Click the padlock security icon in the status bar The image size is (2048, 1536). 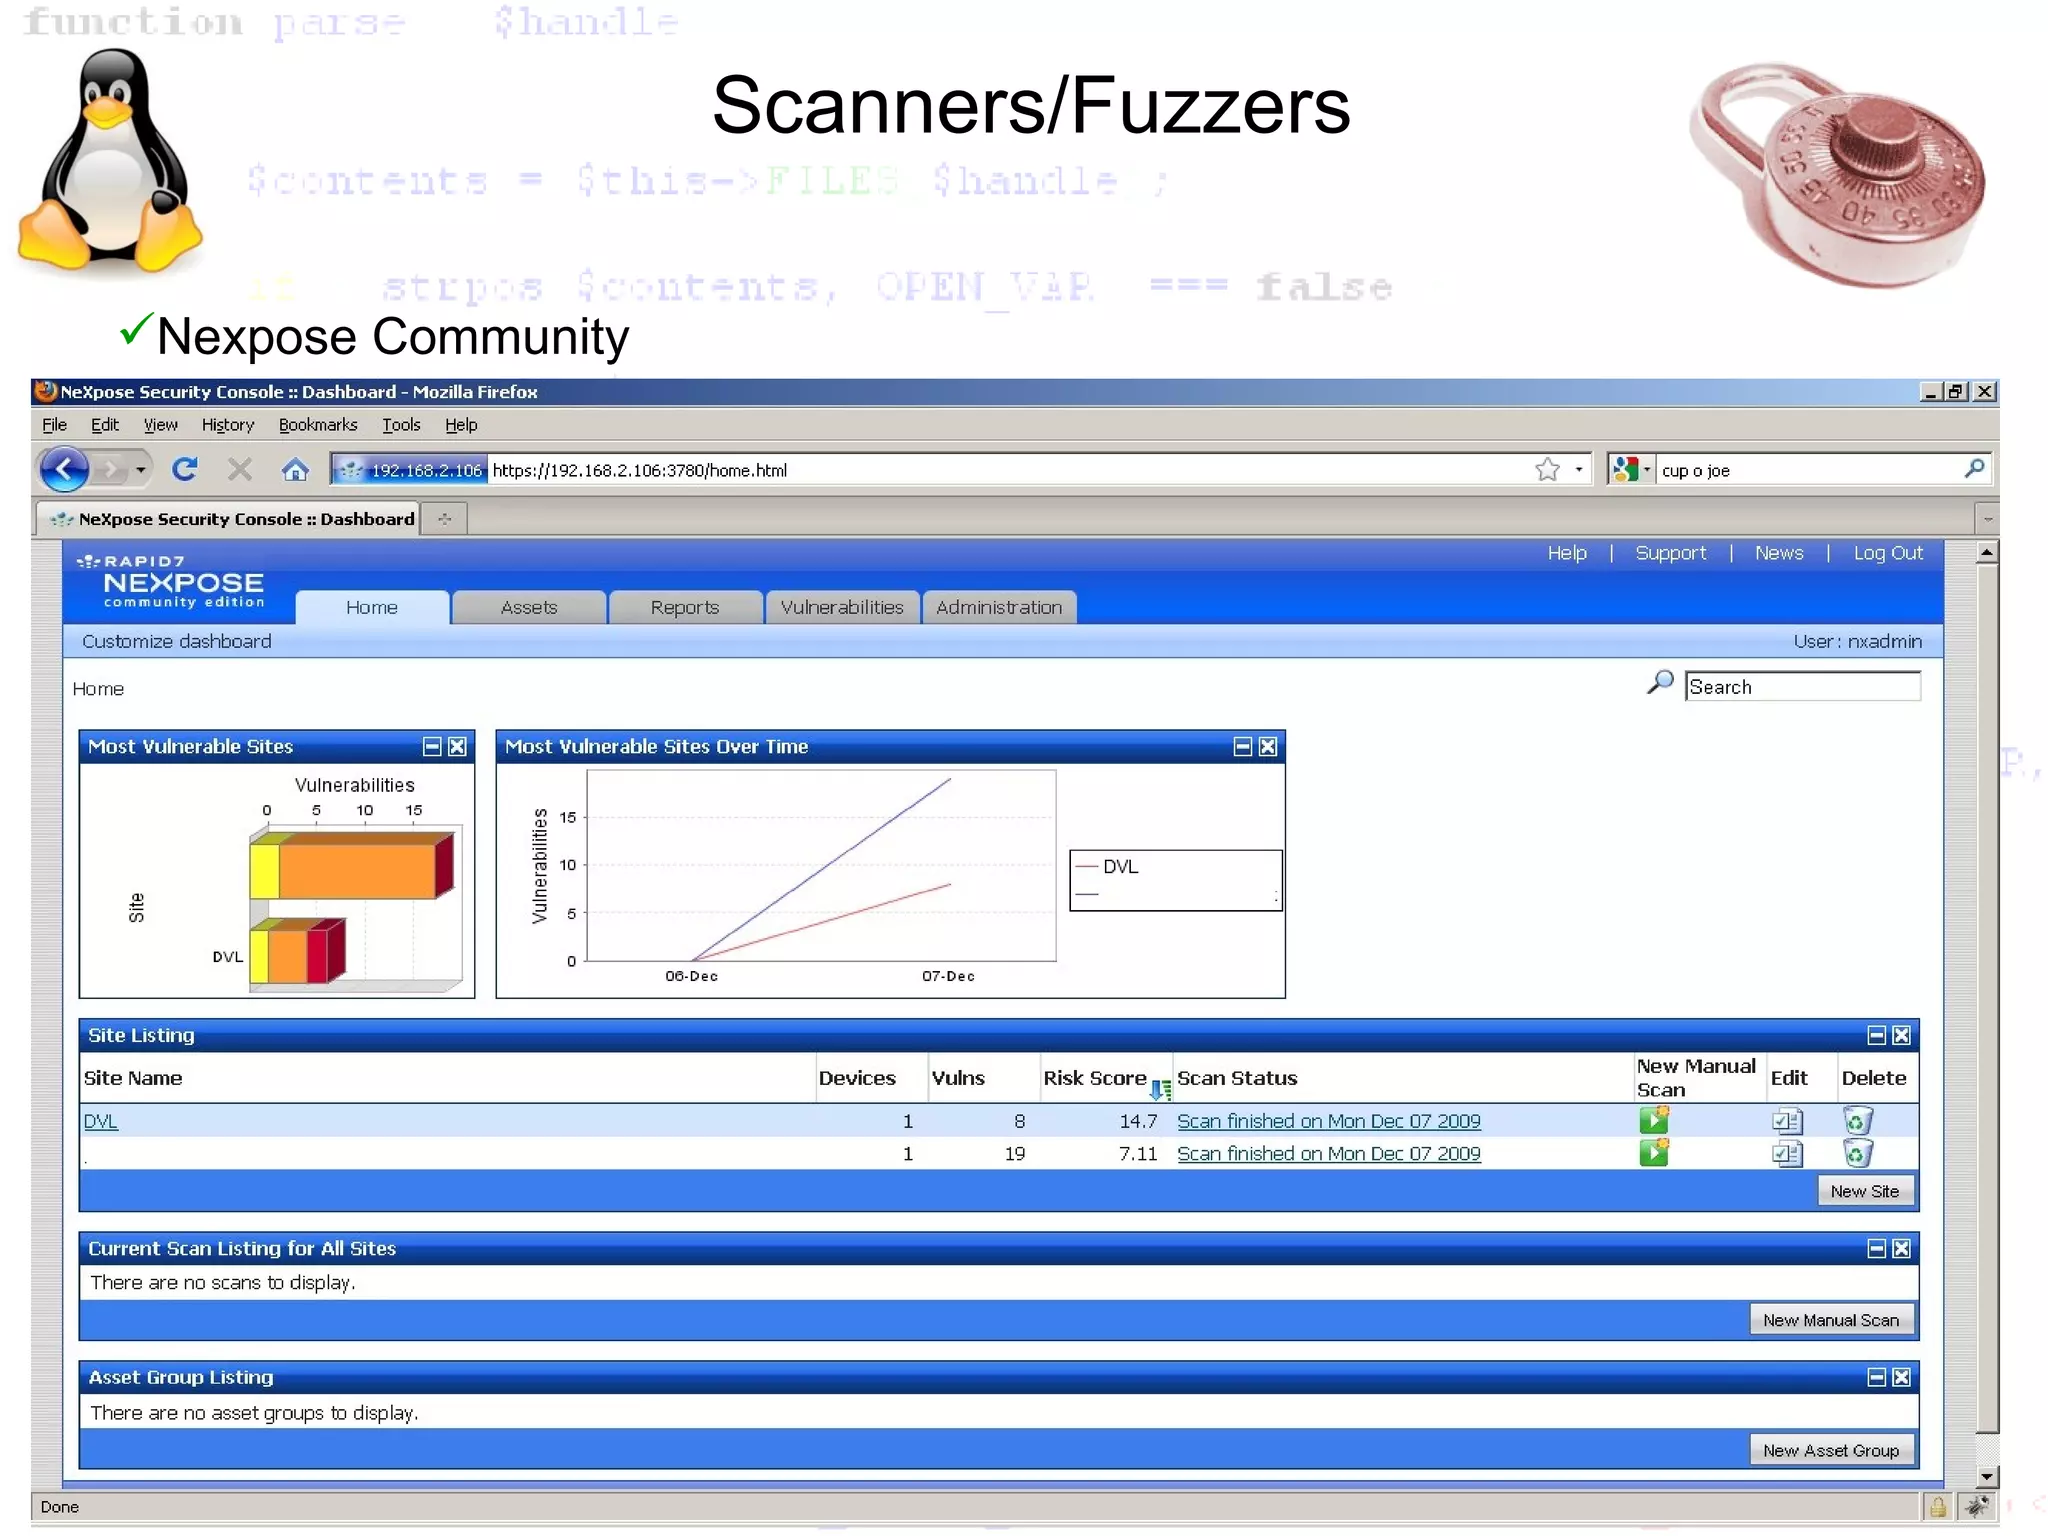pyautogui.click(x=1938, y=1506)
